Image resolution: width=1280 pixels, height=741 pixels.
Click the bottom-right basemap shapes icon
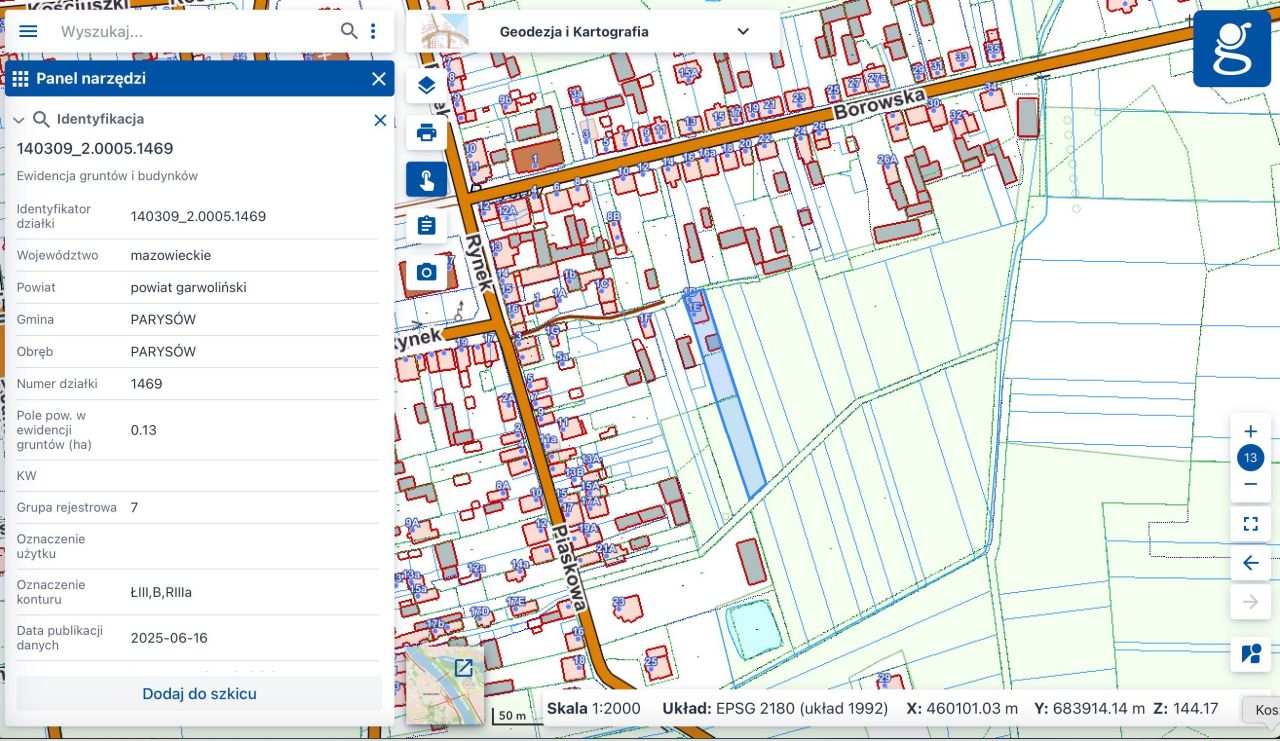1250,654
